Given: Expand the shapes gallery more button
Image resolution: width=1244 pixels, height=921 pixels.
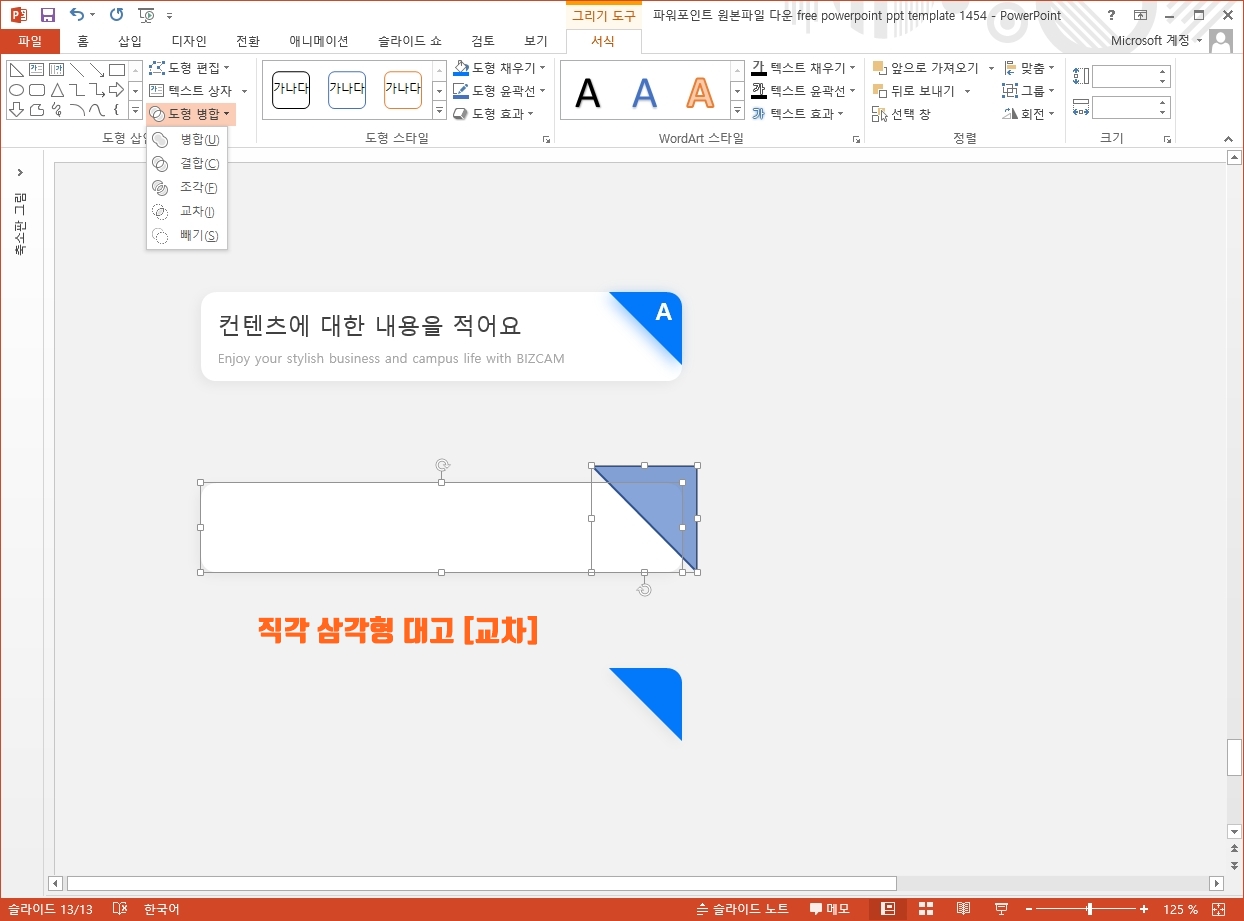Looking at the screenshot, I should point(135,111).
